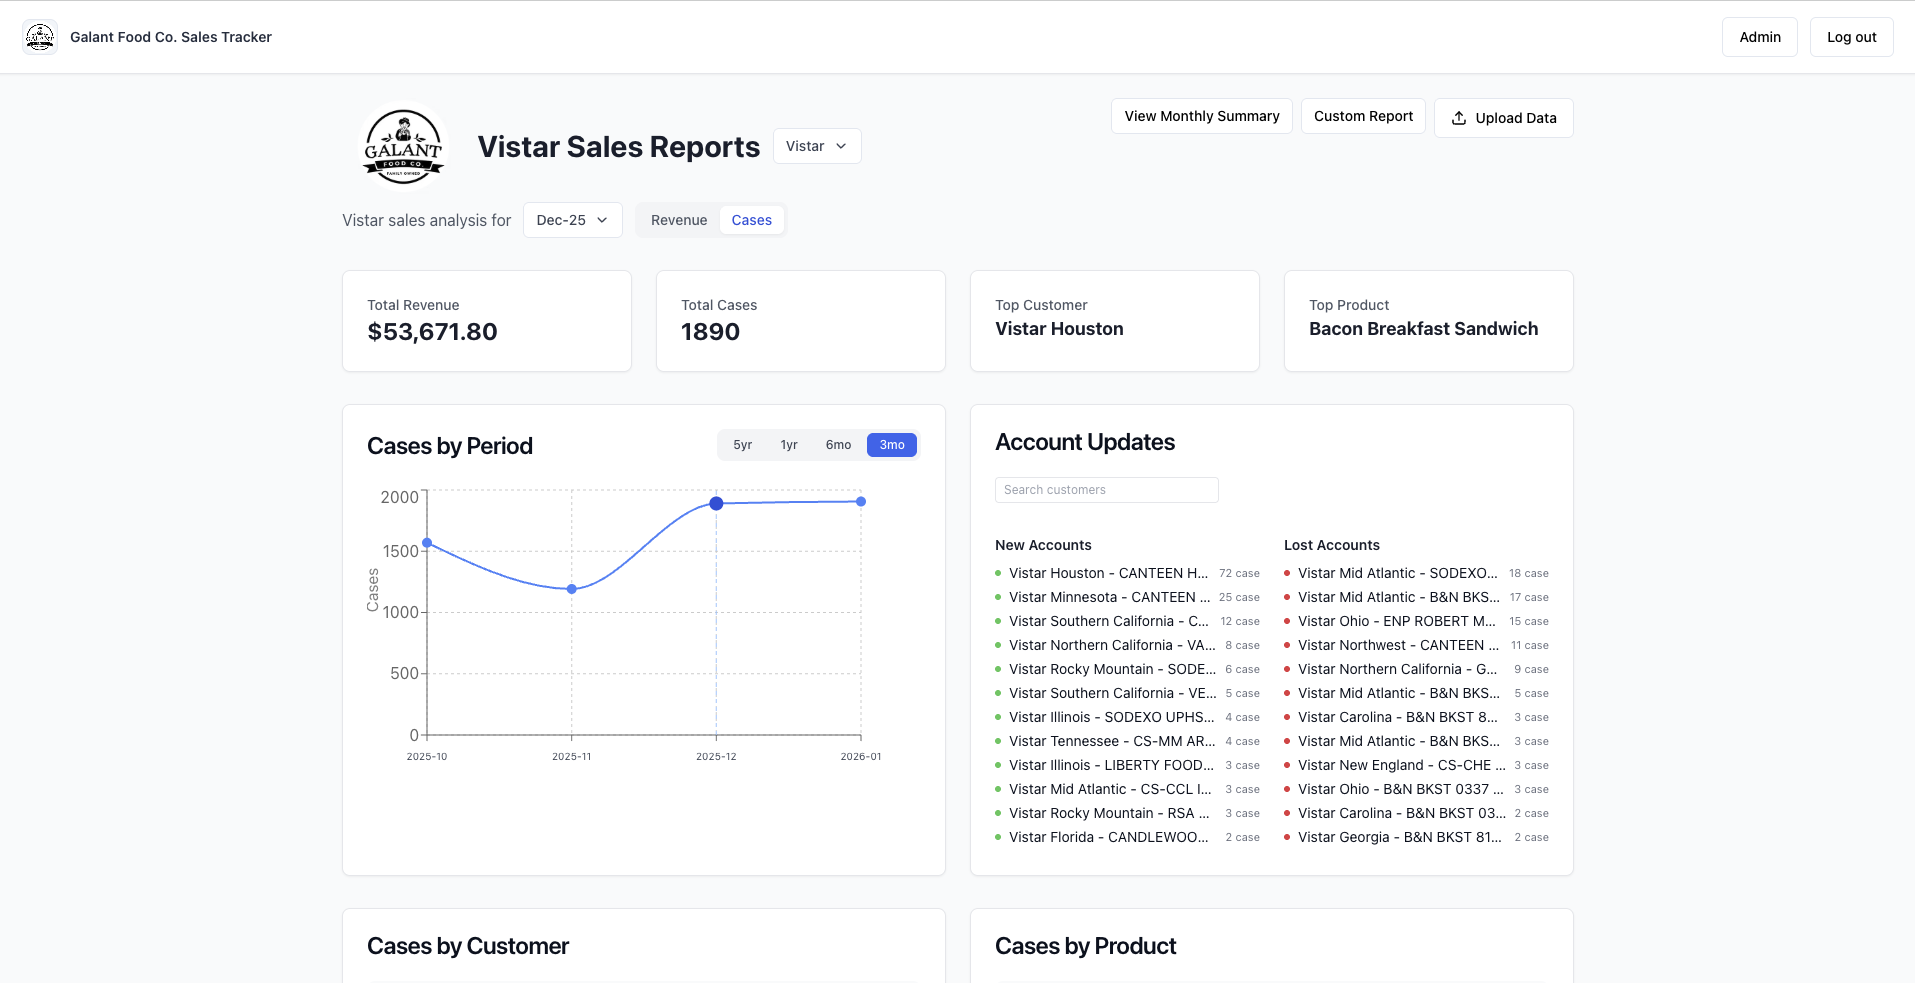Click the Cases by Product heading
The image size is (1915, 983).
[x=1085, y=946]
